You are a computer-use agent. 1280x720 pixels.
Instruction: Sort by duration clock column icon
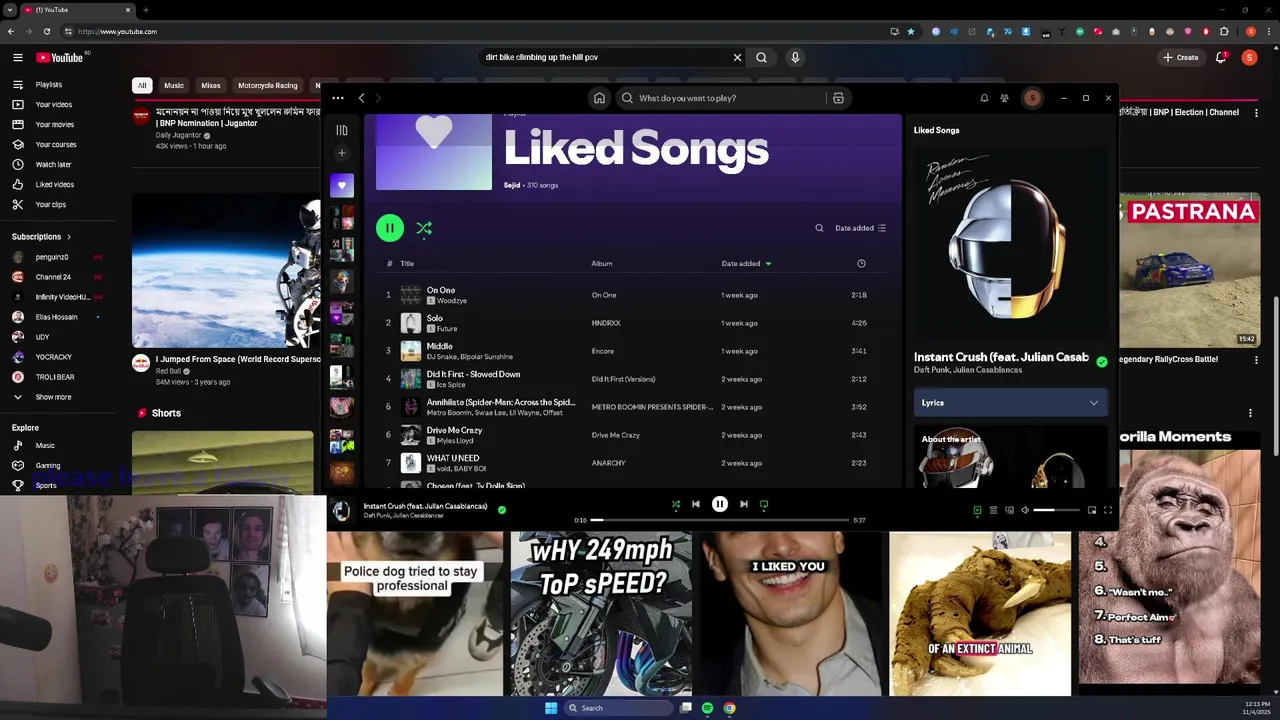coord(861,264)
